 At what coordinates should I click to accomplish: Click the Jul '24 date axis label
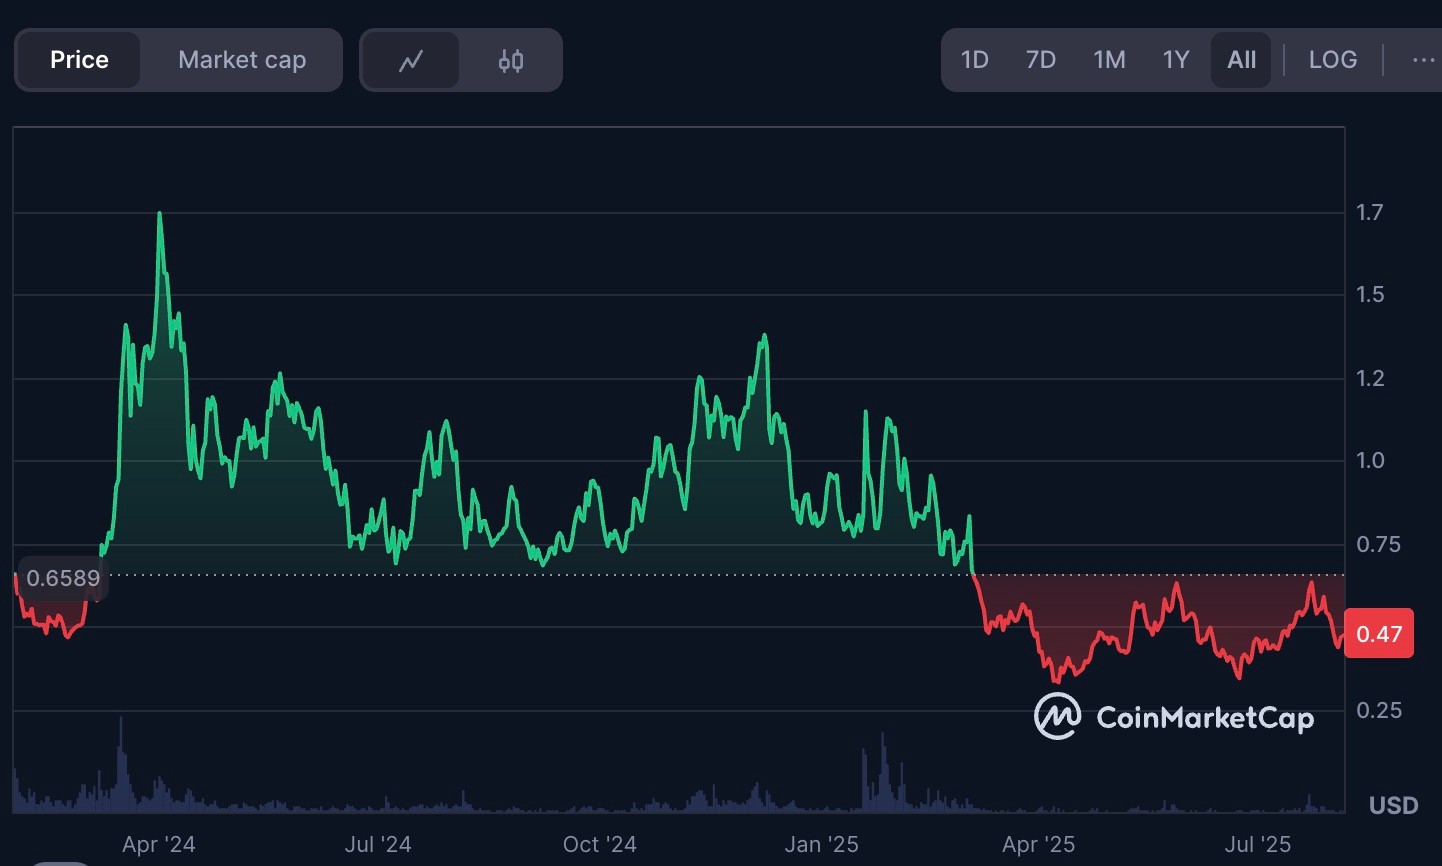[378, 845]
